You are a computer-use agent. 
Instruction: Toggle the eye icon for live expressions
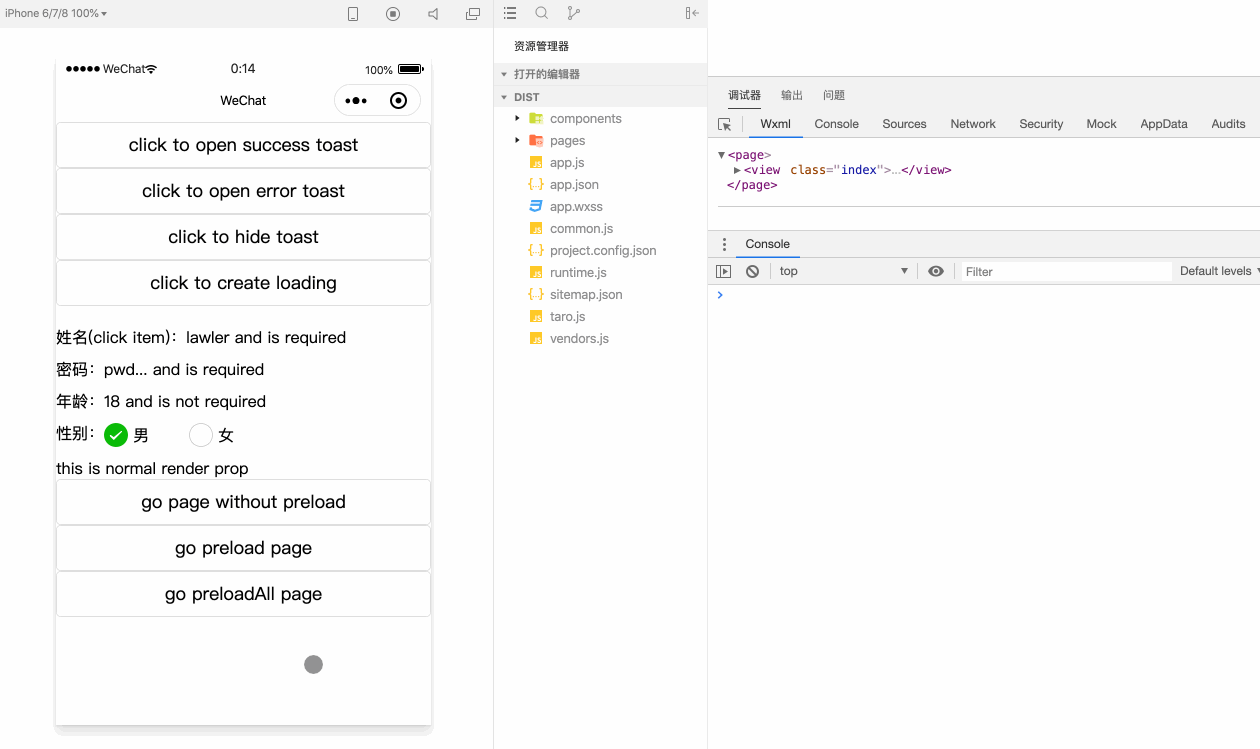[936, 271]
